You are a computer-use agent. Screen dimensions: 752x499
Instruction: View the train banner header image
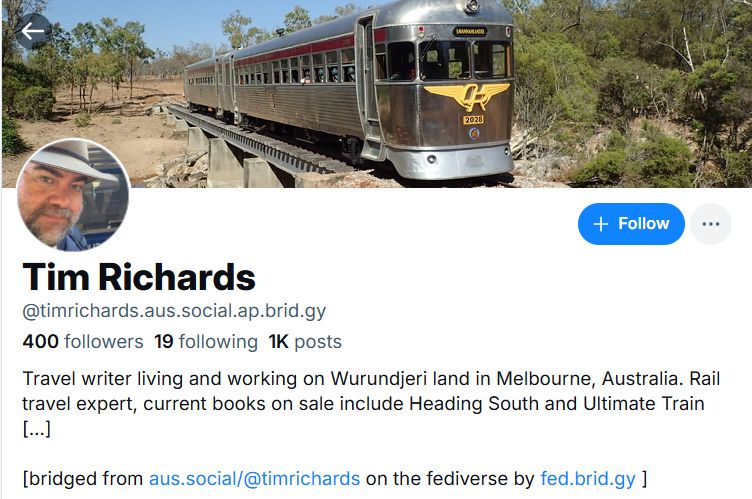[376, 94]
